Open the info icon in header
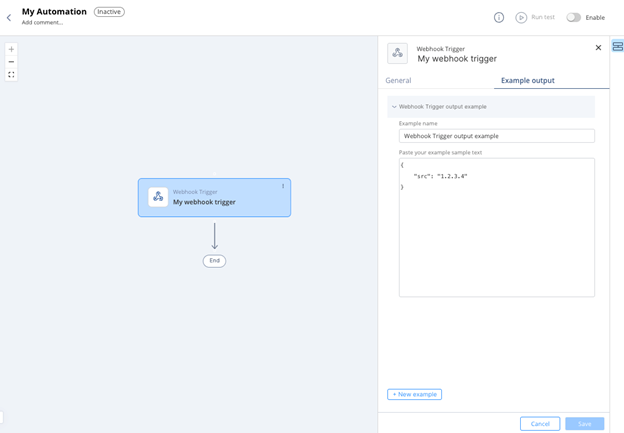The width and height of the screenshot is (624, 433). (x=499, y=17)
